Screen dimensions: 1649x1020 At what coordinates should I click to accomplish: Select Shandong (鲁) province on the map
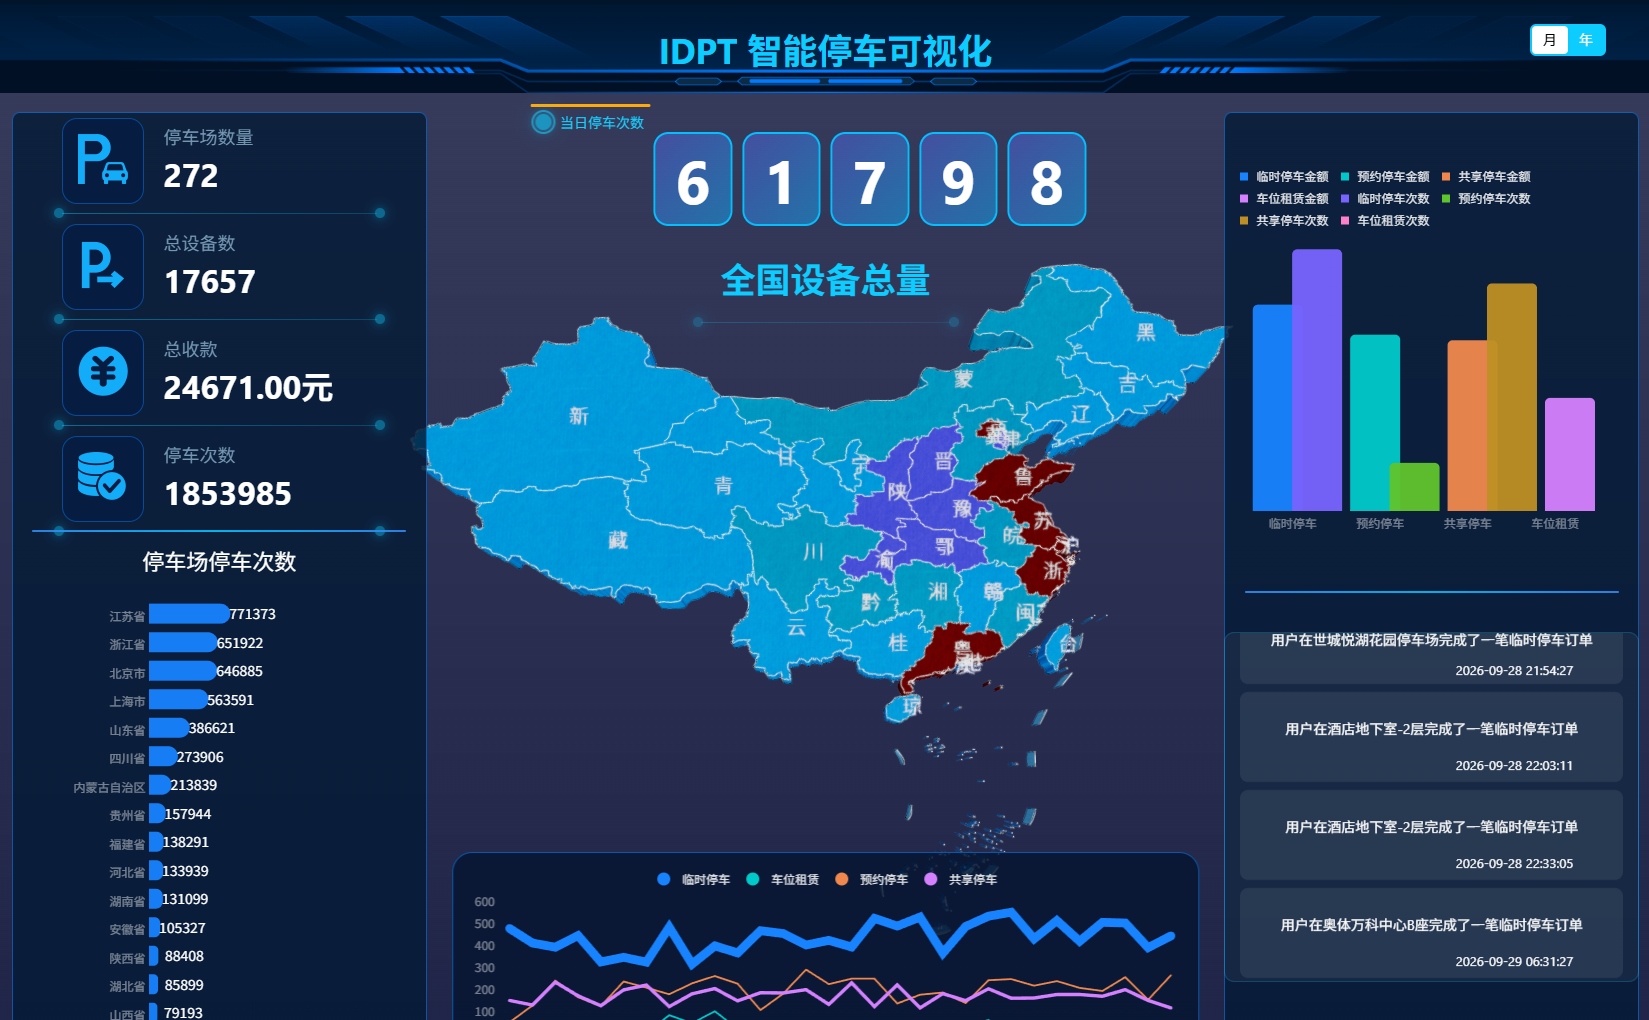[x=1022, y=477]
